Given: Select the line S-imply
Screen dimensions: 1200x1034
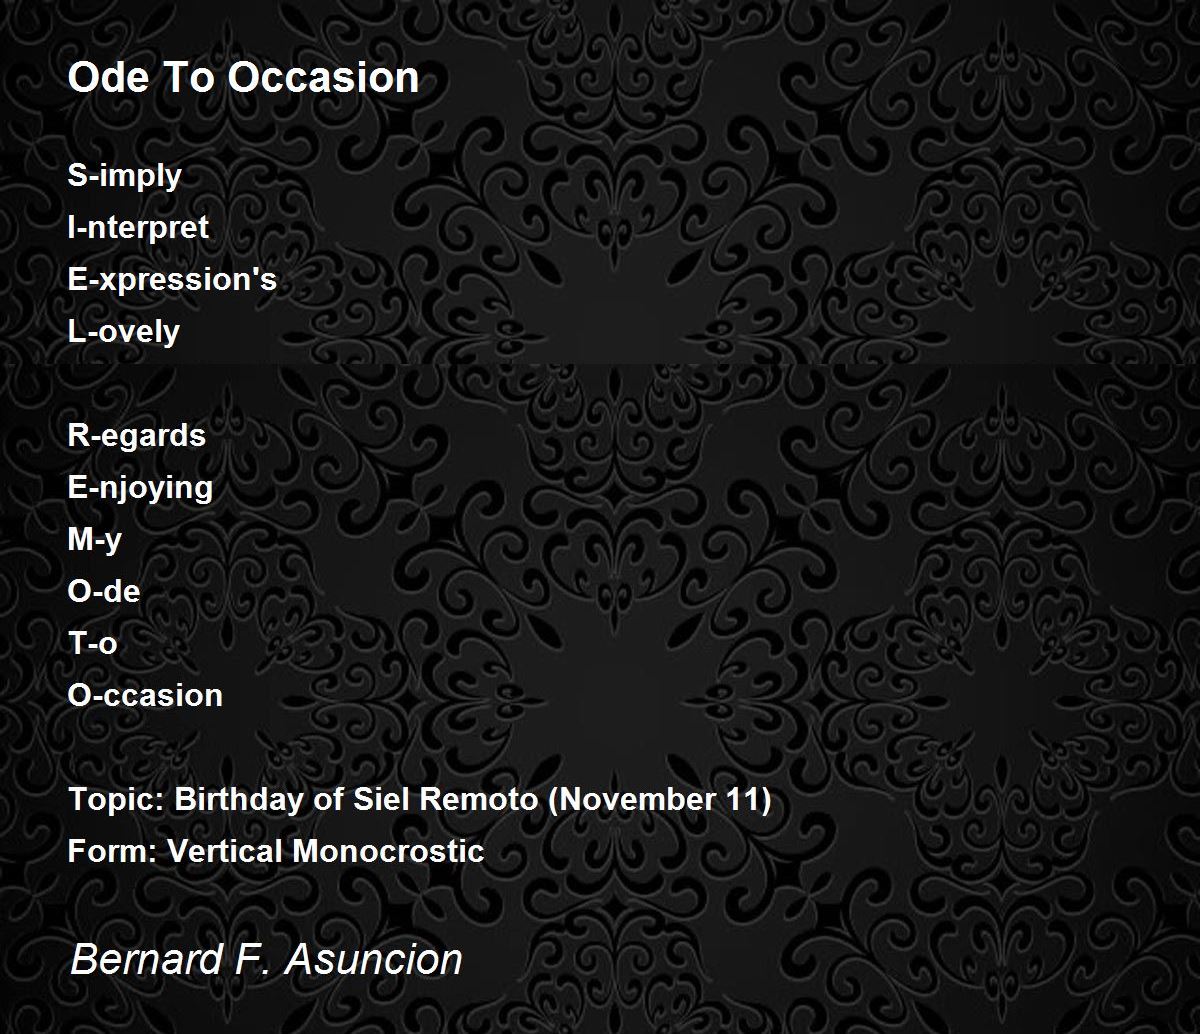Looking at the screenshot, I should click(x=125, y=176).
